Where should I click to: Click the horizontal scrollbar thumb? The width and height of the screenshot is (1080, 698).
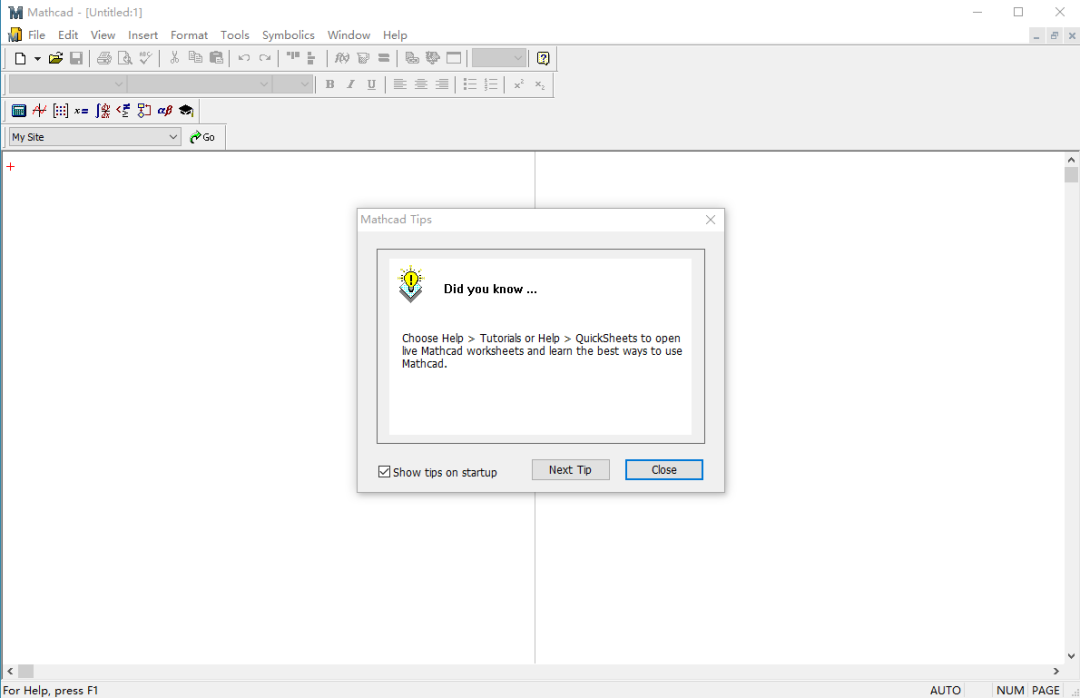point(25,671)
